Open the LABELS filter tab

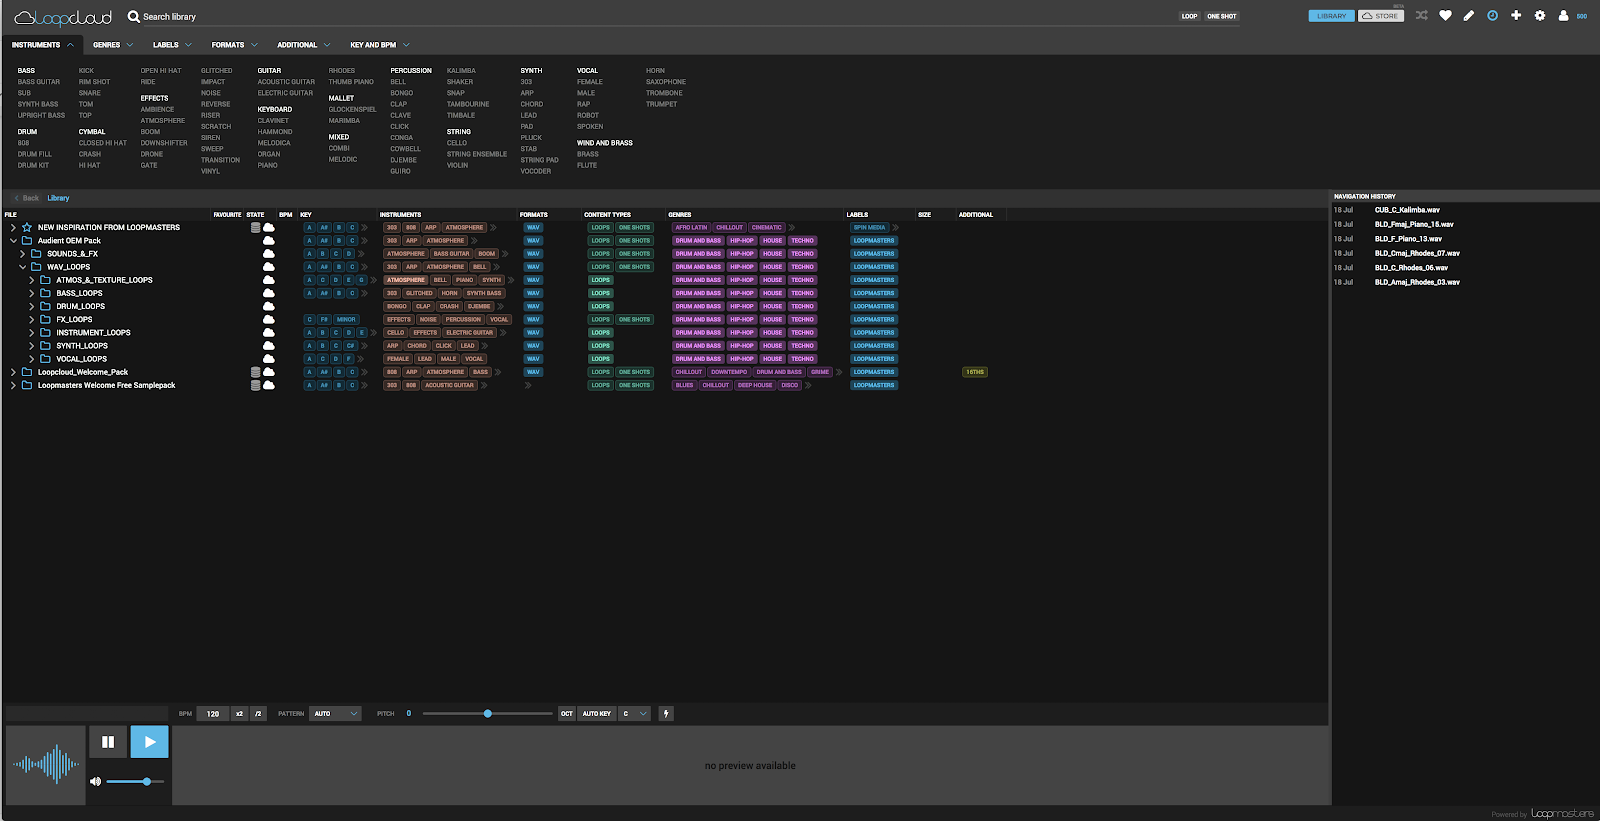[x=172, y=45]
